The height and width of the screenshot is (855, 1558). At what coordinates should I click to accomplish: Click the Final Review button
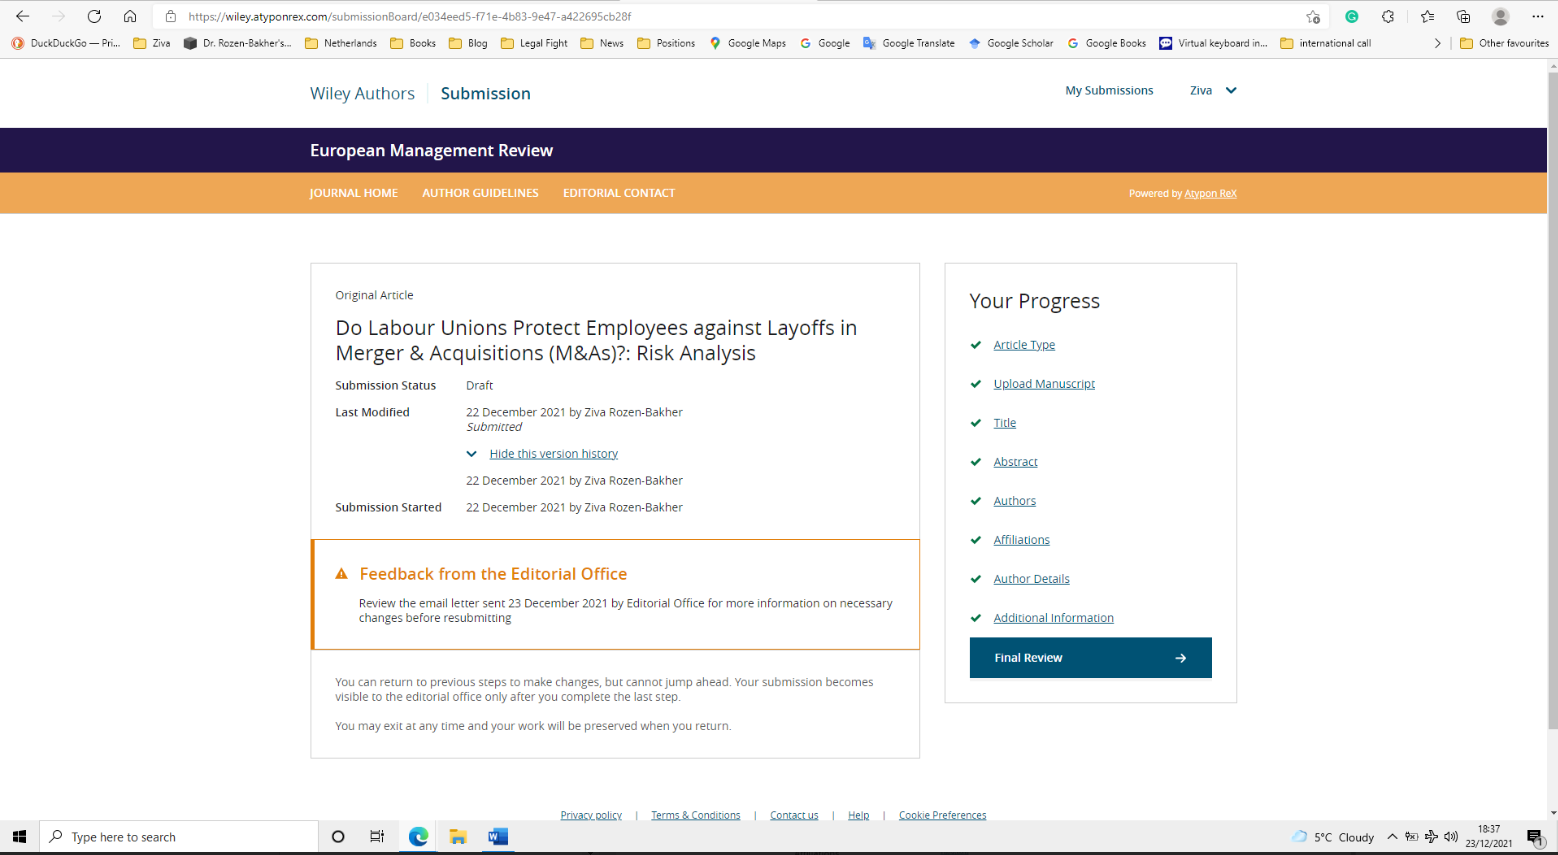point(1090,658)
